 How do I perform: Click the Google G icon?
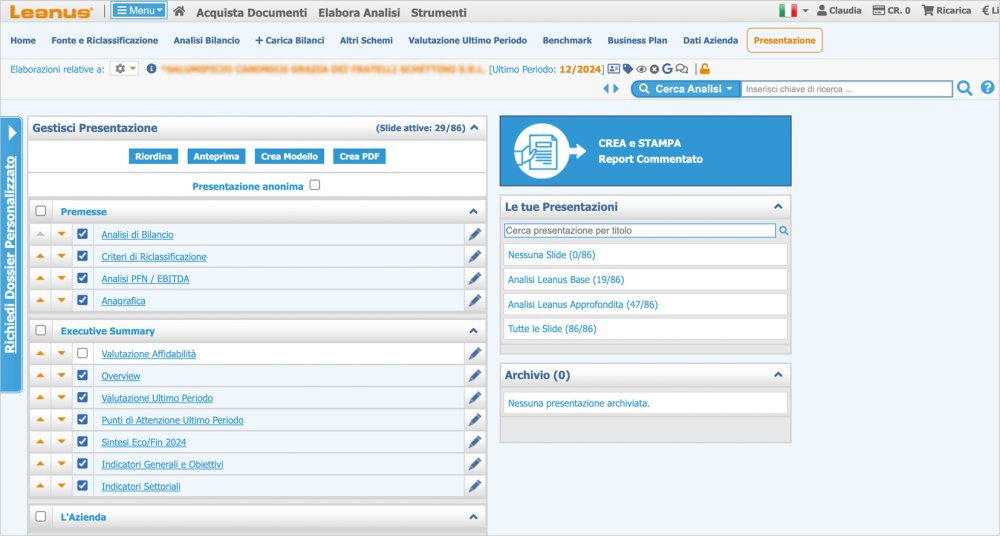(x=667, y=68)
